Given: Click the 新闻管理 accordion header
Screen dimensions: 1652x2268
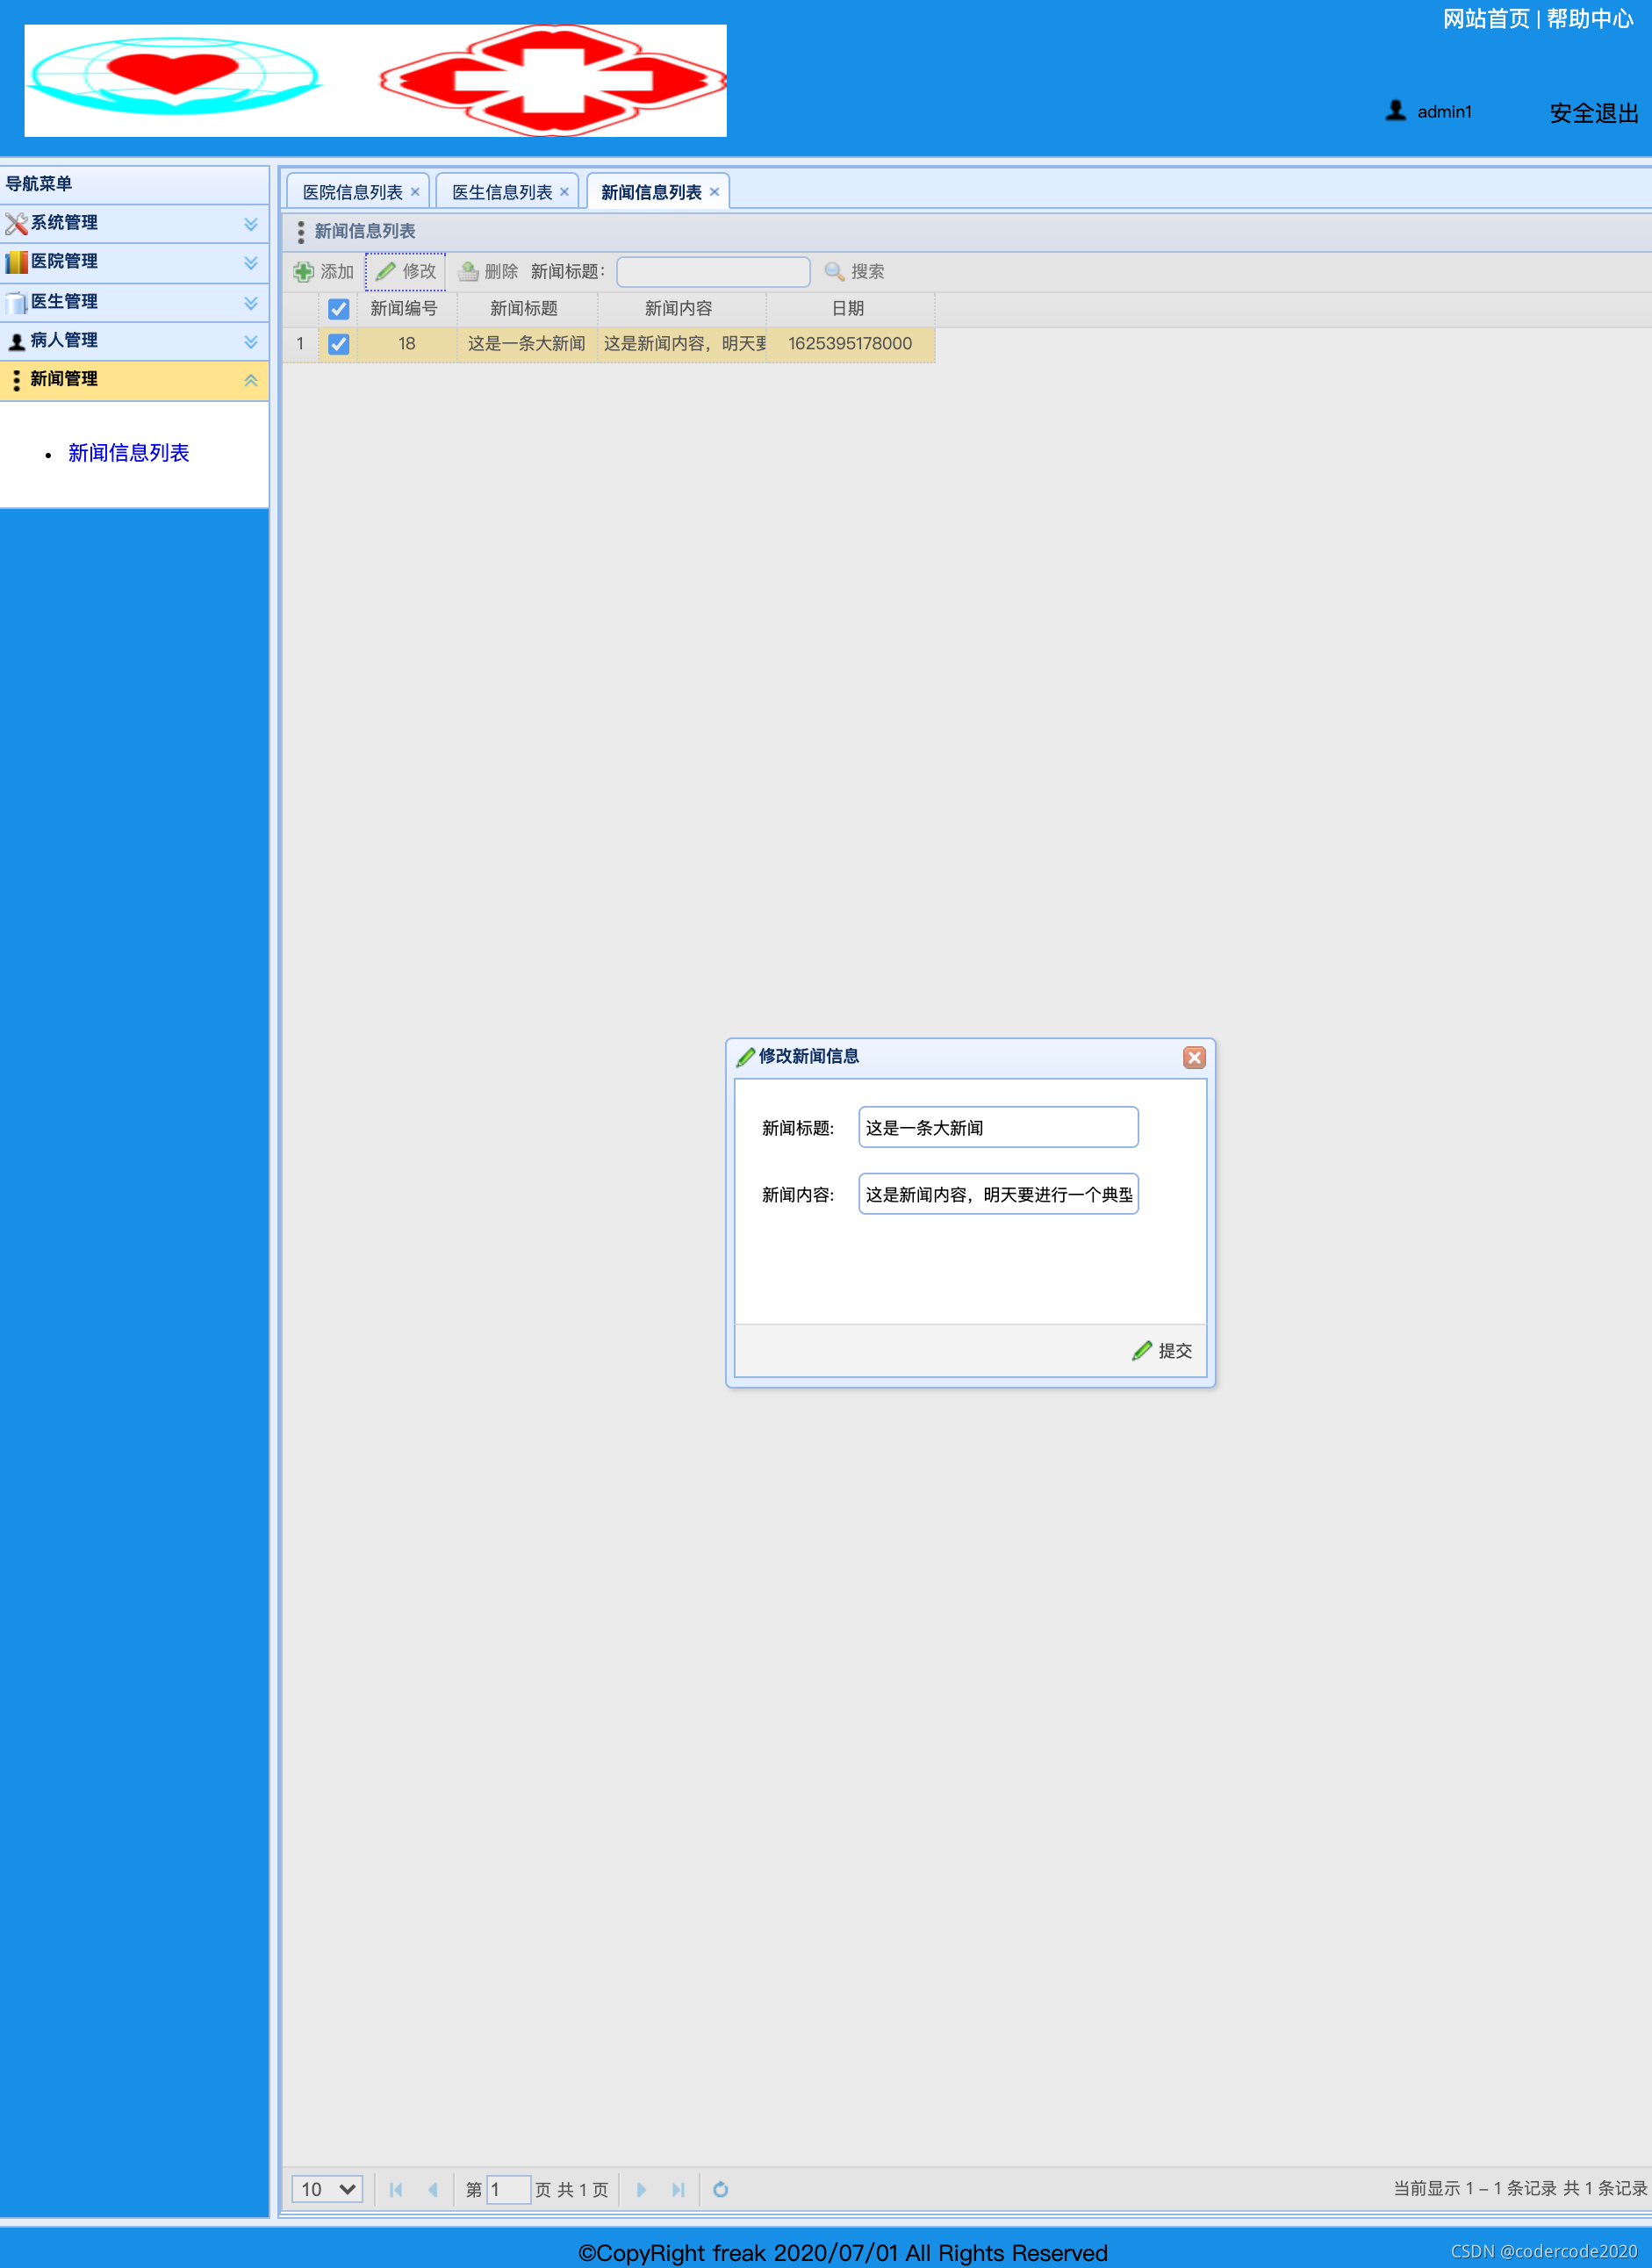Looking at the screenshot, I should pyautogui.click(x=134, y=380).
